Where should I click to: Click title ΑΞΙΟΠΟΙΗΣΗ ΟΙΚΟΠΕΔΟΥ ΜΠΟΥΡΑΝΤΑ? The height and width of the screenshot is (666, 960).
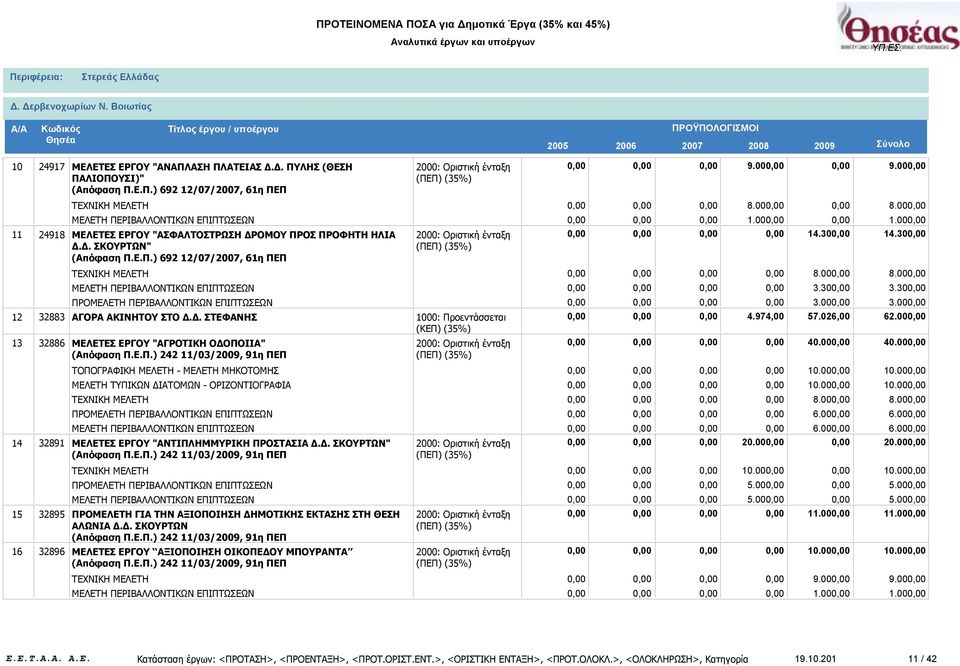[x=212, y=552]
